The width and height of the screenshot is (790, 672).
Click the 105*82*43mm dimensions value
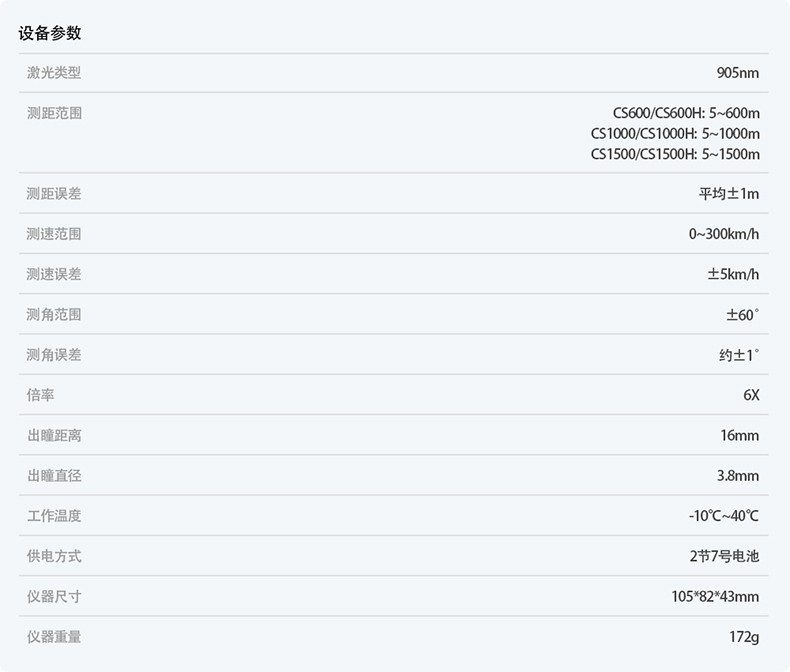(715, 597)
